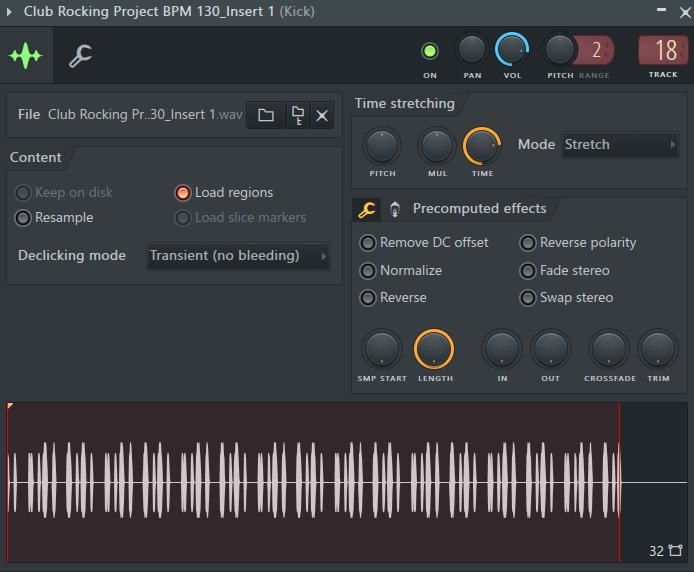Adjust the IN fade knob

pyautogui.click(x=502, y=349)
